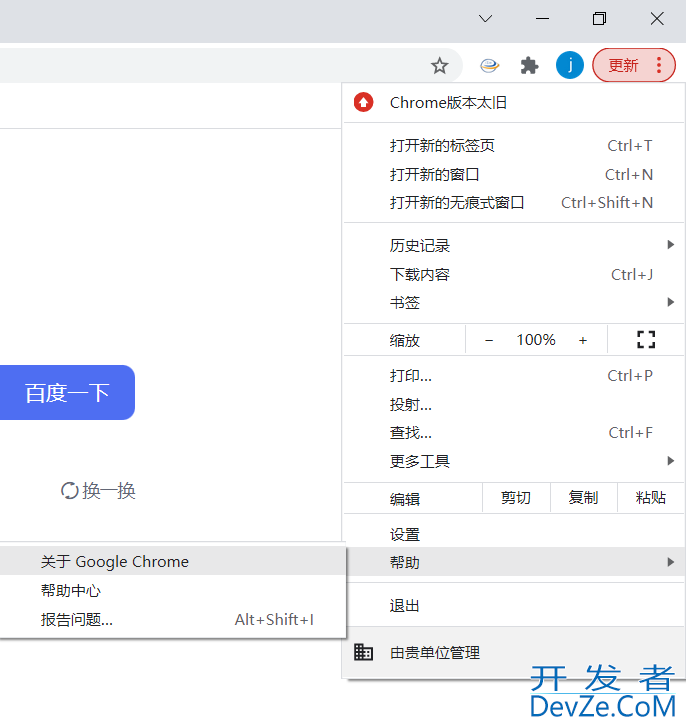Screen dimensions: 686x728
Task: Click the refresh icon beside 换一换
Action: [x=70, y=491]
